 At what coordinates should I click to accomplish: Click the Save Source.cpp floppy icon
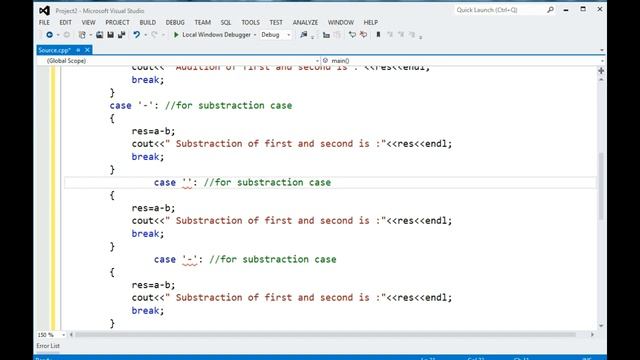110,35
